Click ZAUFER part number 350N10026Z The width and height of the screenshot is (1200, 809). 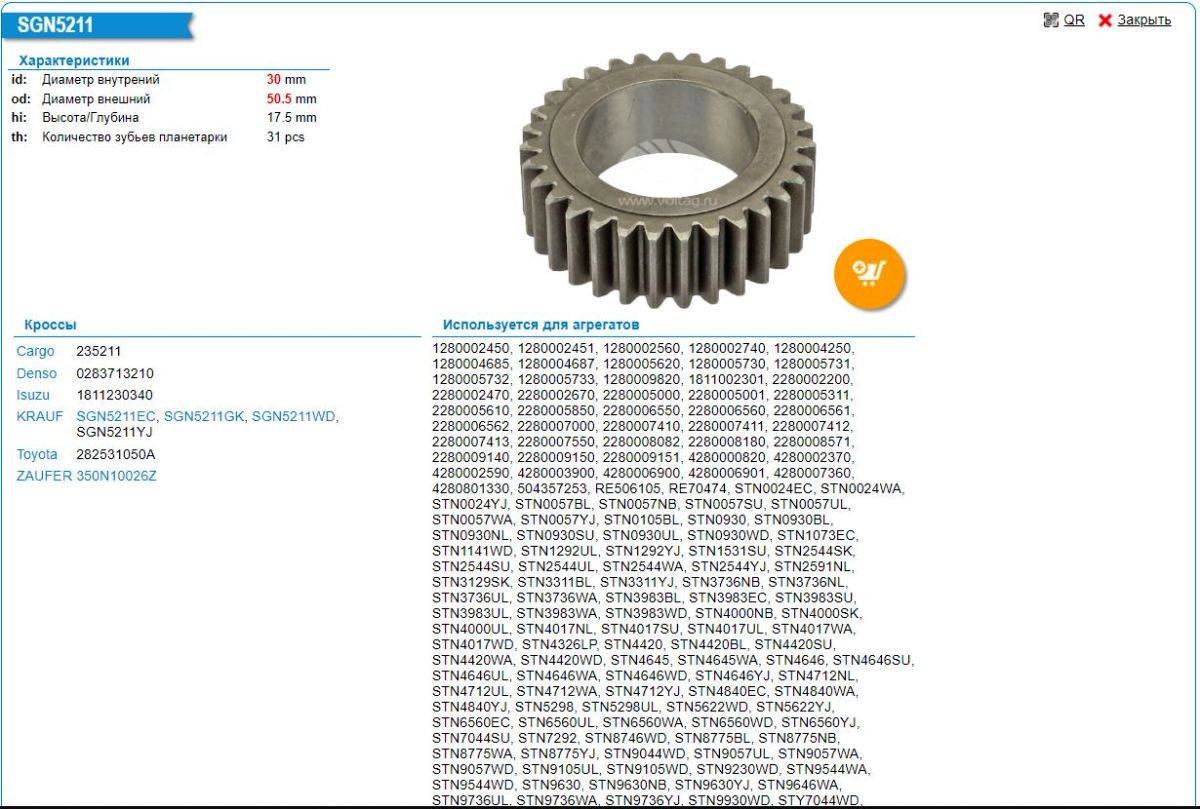click(x=116, y=476)
